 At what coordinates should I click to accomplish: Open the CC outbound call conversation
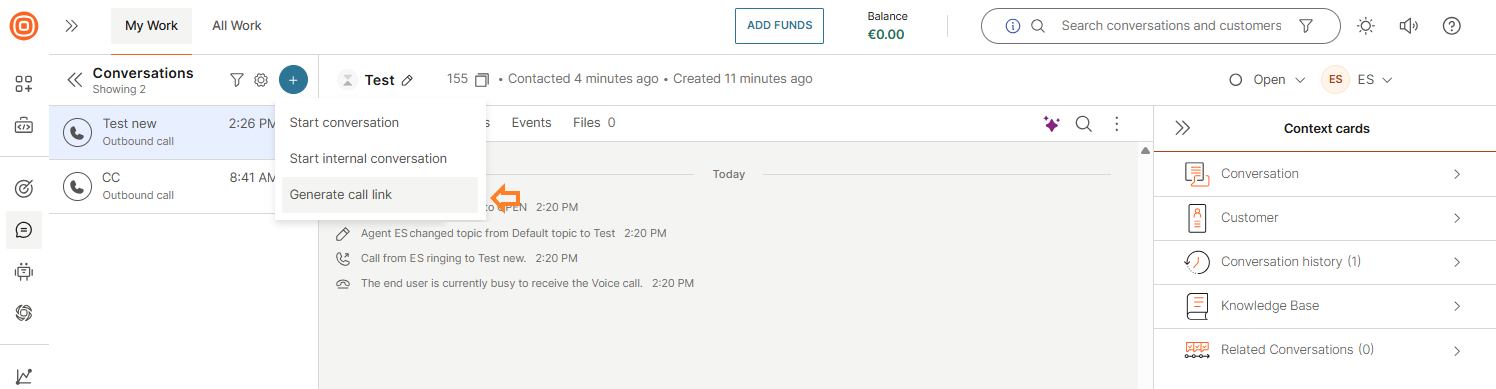tap(163, 186)
